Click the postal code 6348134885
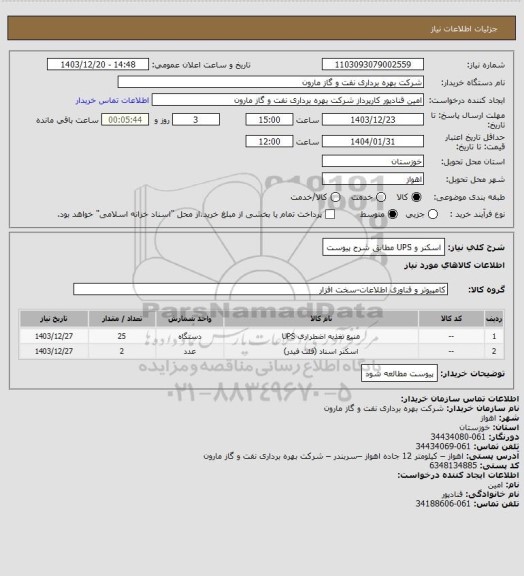The width and height of the screenshot is (524, 576). (453, 465)
